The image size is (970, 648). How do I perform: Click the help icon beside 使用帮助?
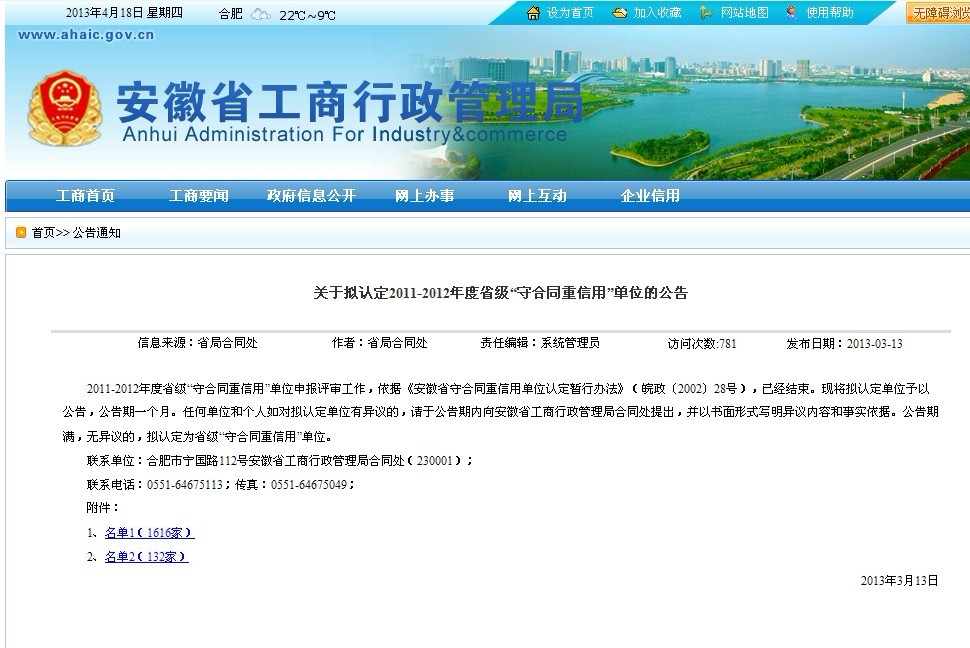coord(792,13)
